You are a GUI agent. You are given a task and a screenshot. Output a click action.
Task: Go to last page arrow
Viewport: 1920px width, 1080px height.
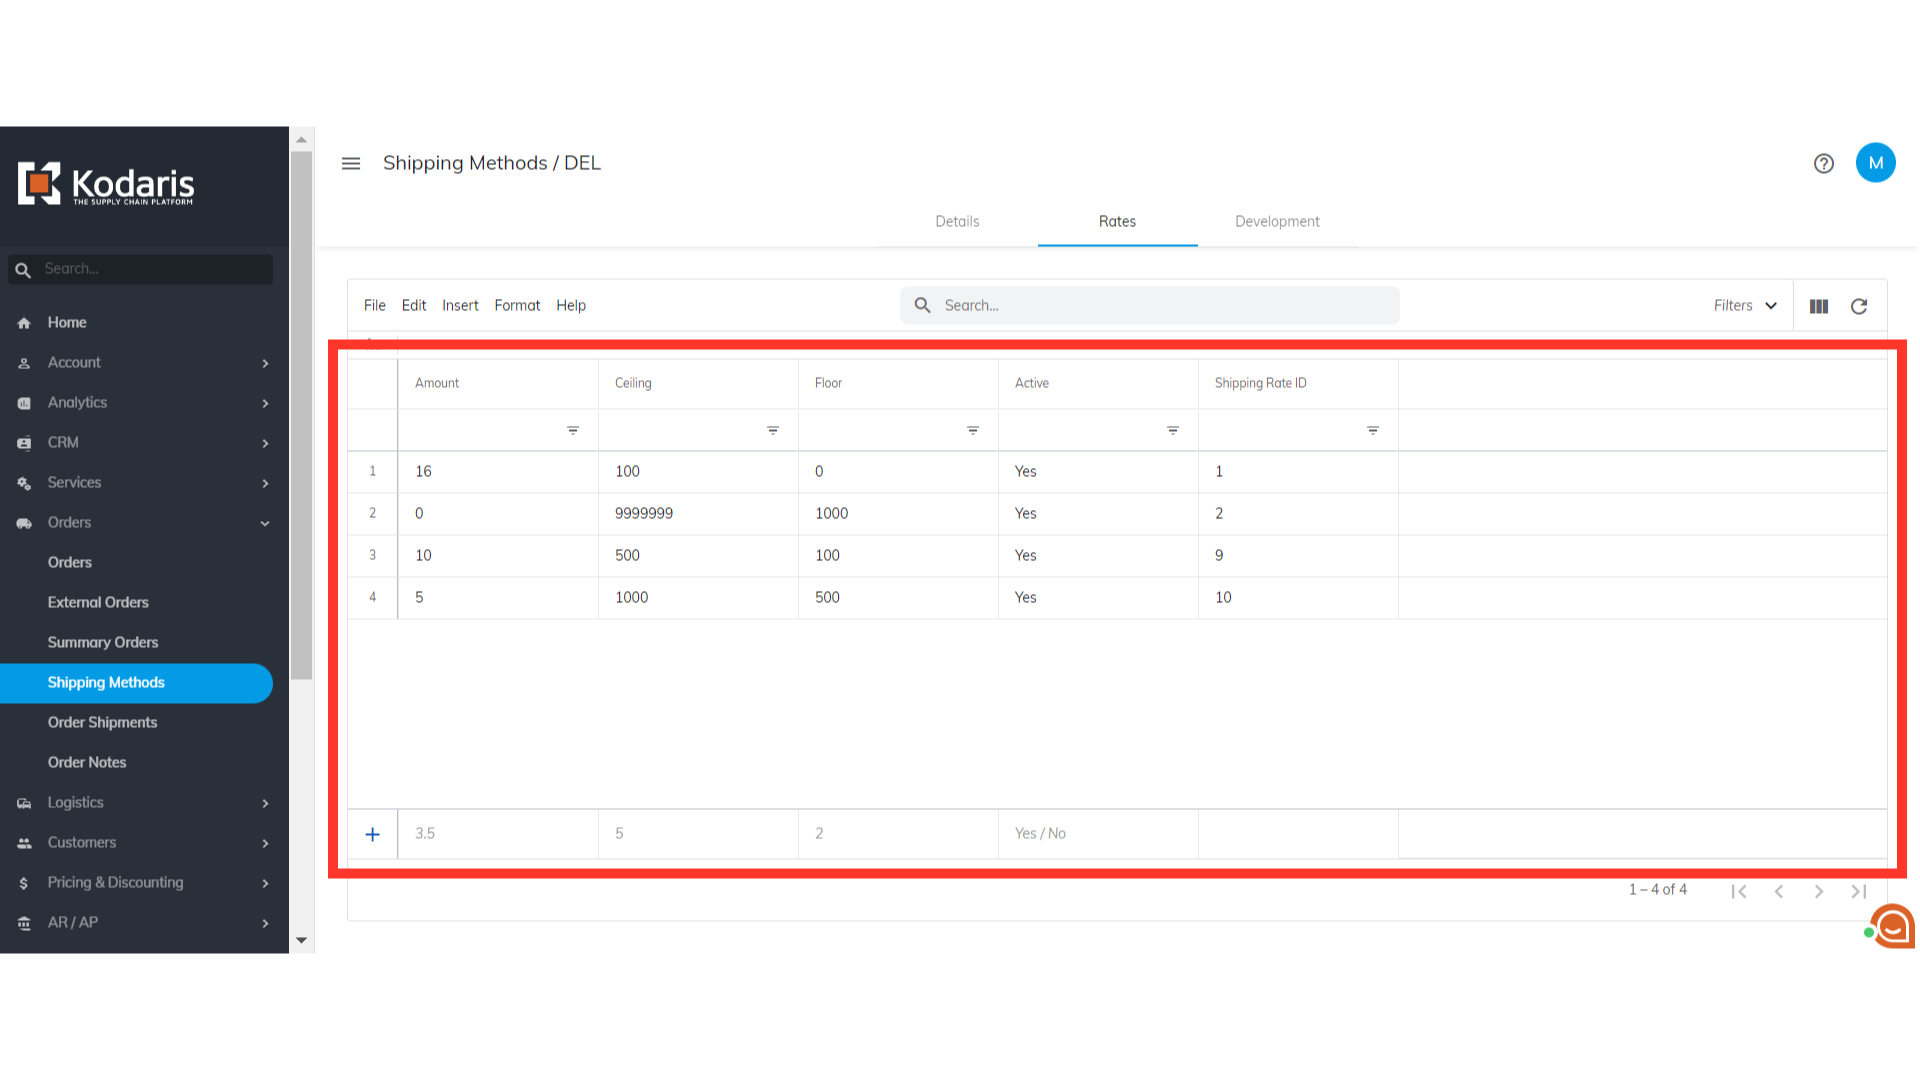point(1858,891)
